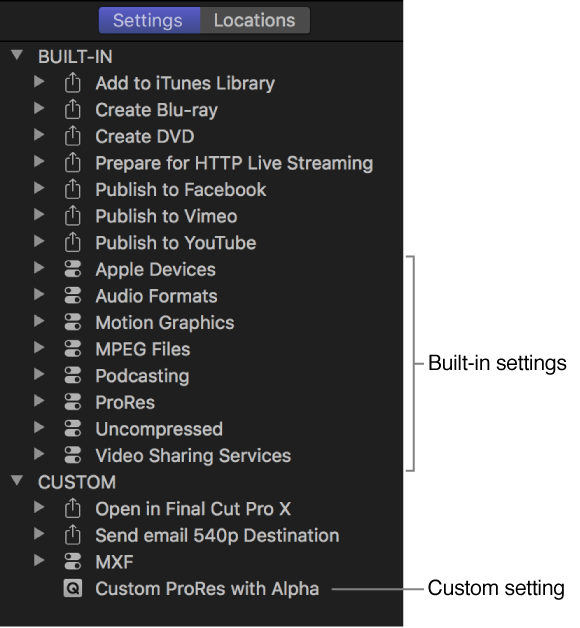
Task: Select the Add to iTunes Library row
Action: pyautogui.click(x=201, y=83)
